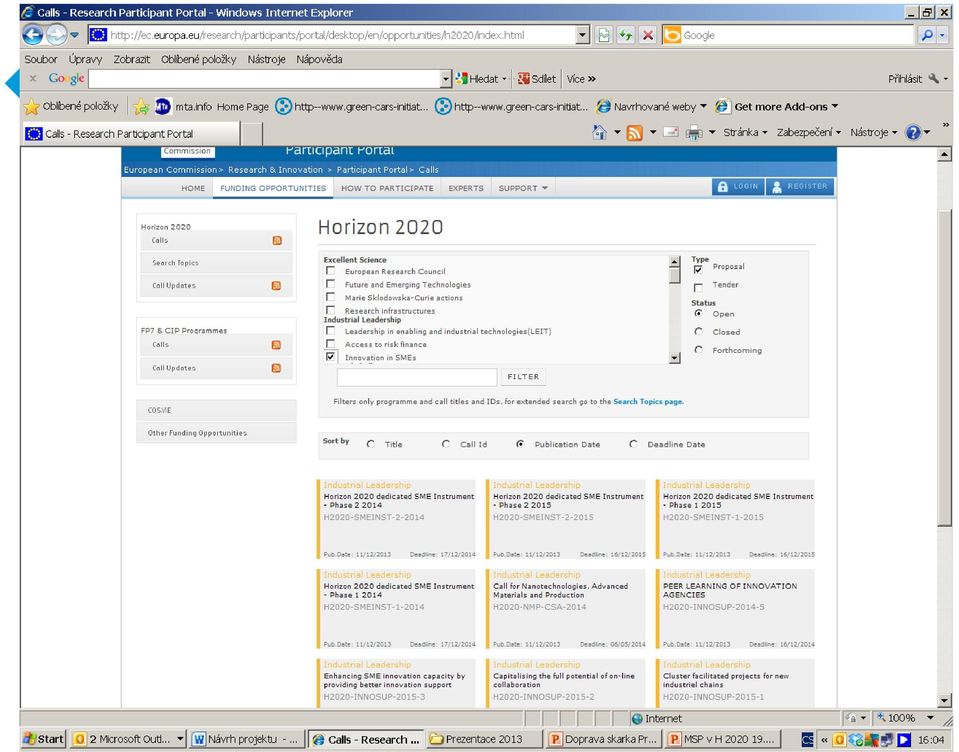Click the search magnifier icon
959x752 pixels.
[927, 35]
